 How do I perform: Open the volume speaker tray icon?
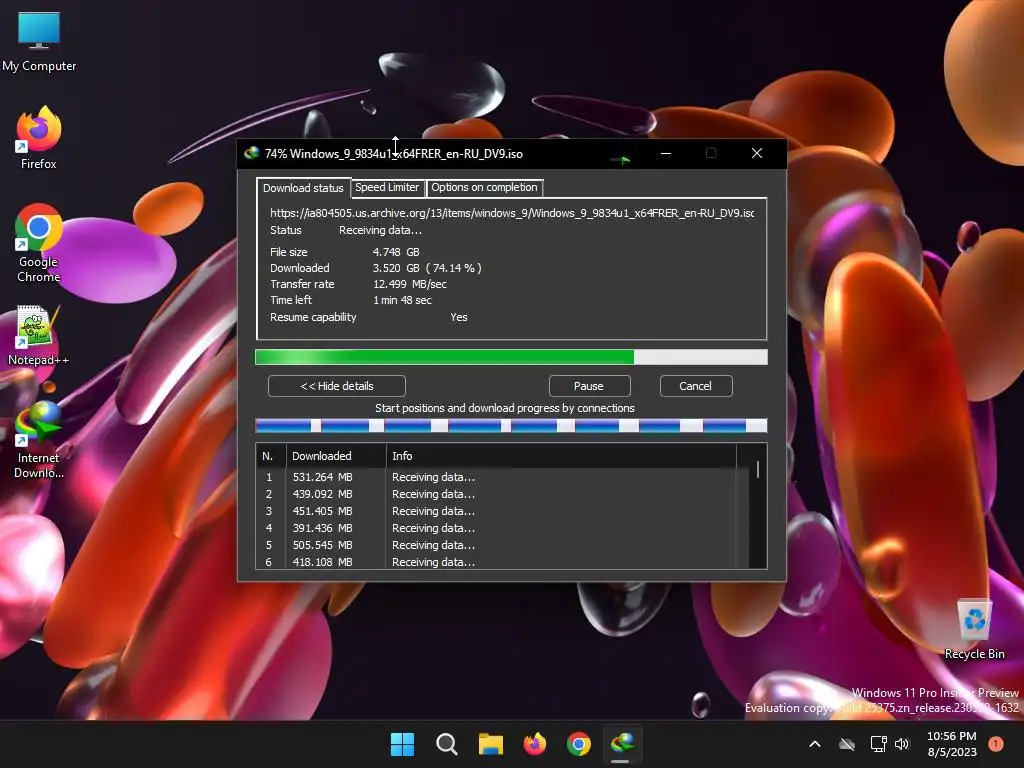point(902,744)
